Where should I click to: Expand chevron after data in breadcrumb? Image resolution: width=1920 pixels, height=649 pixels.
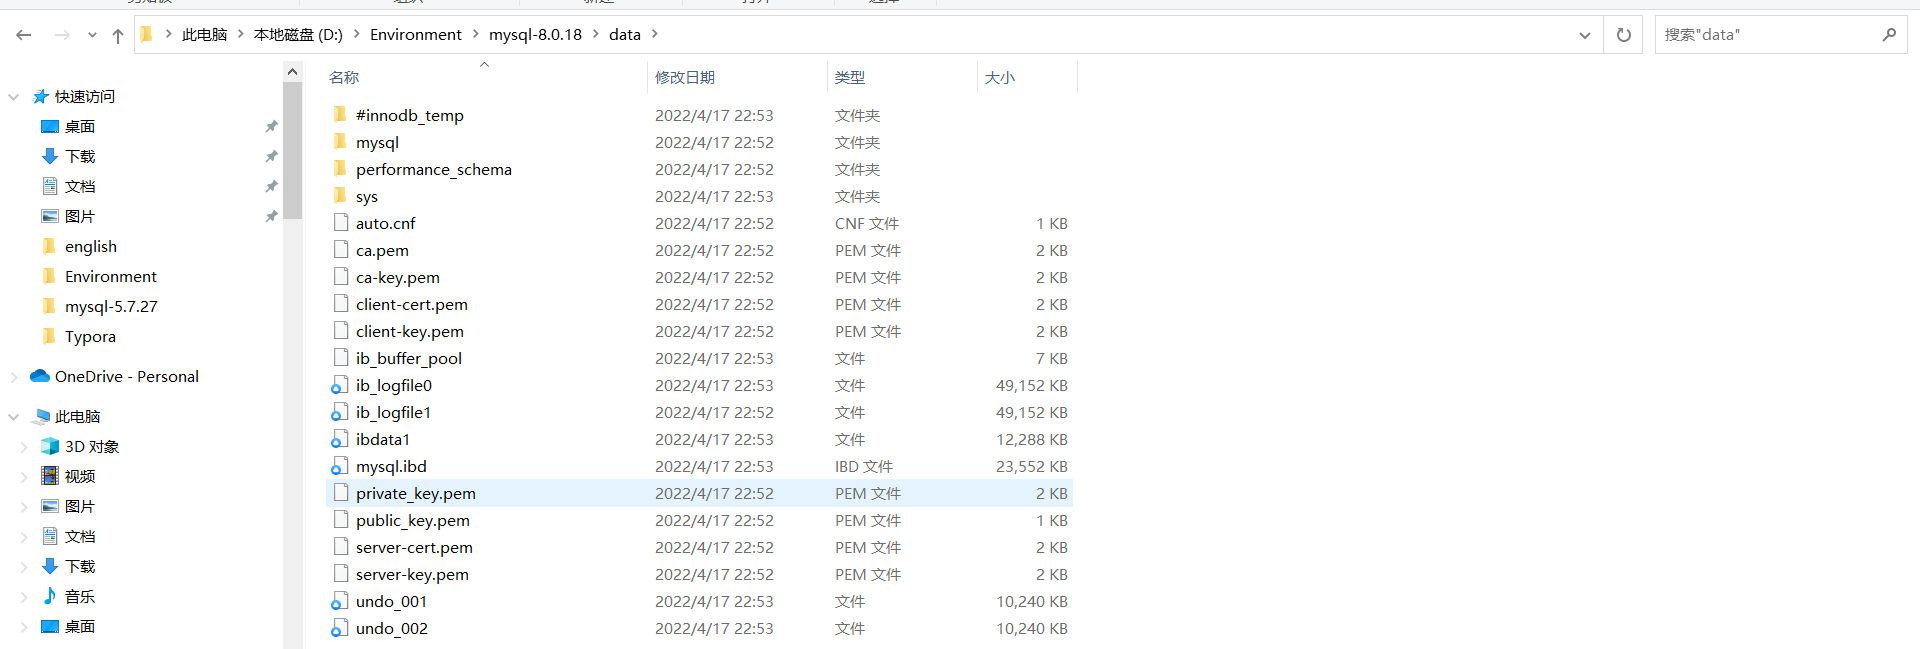click(x=655, y=35)
